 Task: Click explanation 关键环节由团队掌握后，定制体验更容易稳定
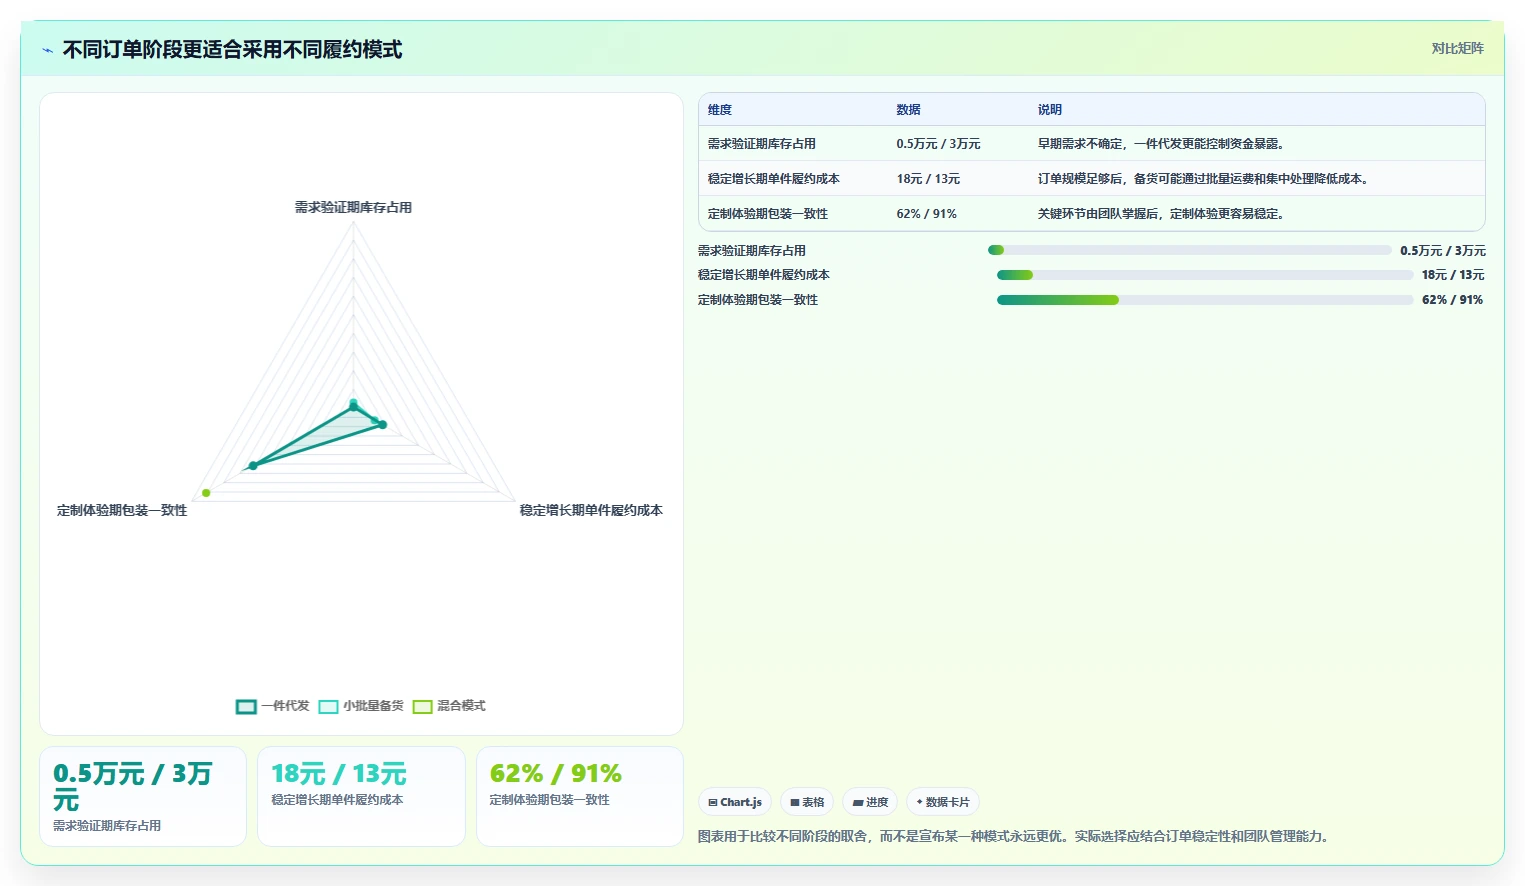click(1161, 214)
